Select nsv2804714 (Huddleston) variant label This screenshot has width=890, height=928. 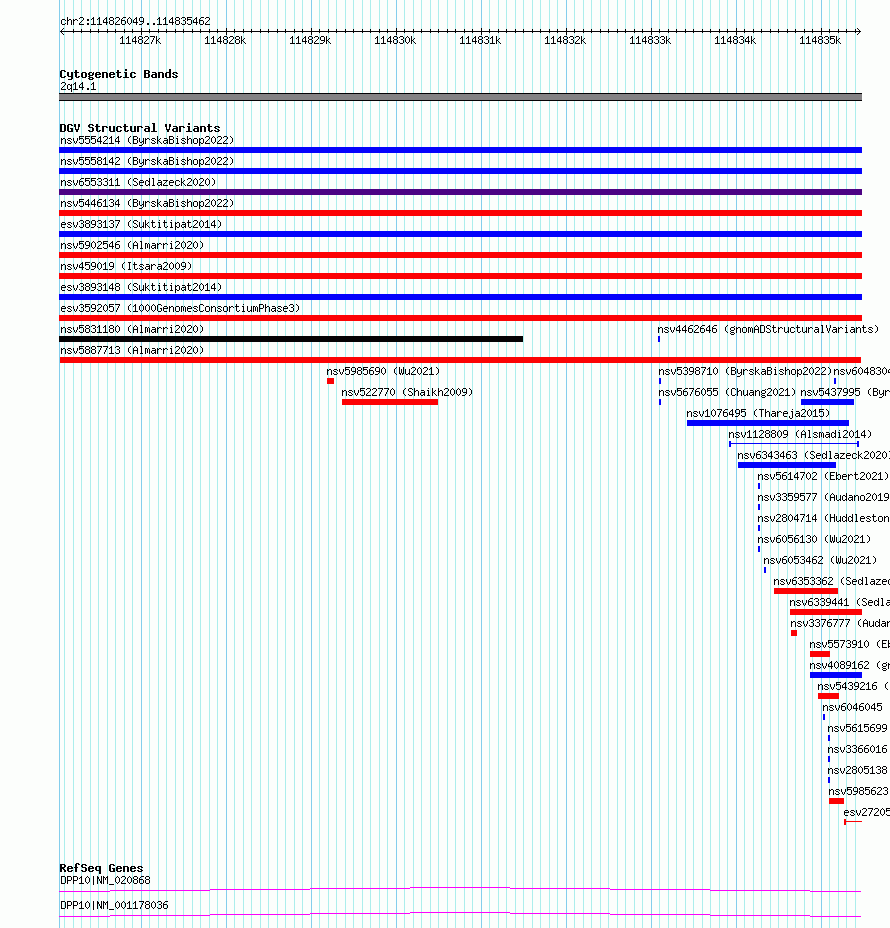click(823, 518)
